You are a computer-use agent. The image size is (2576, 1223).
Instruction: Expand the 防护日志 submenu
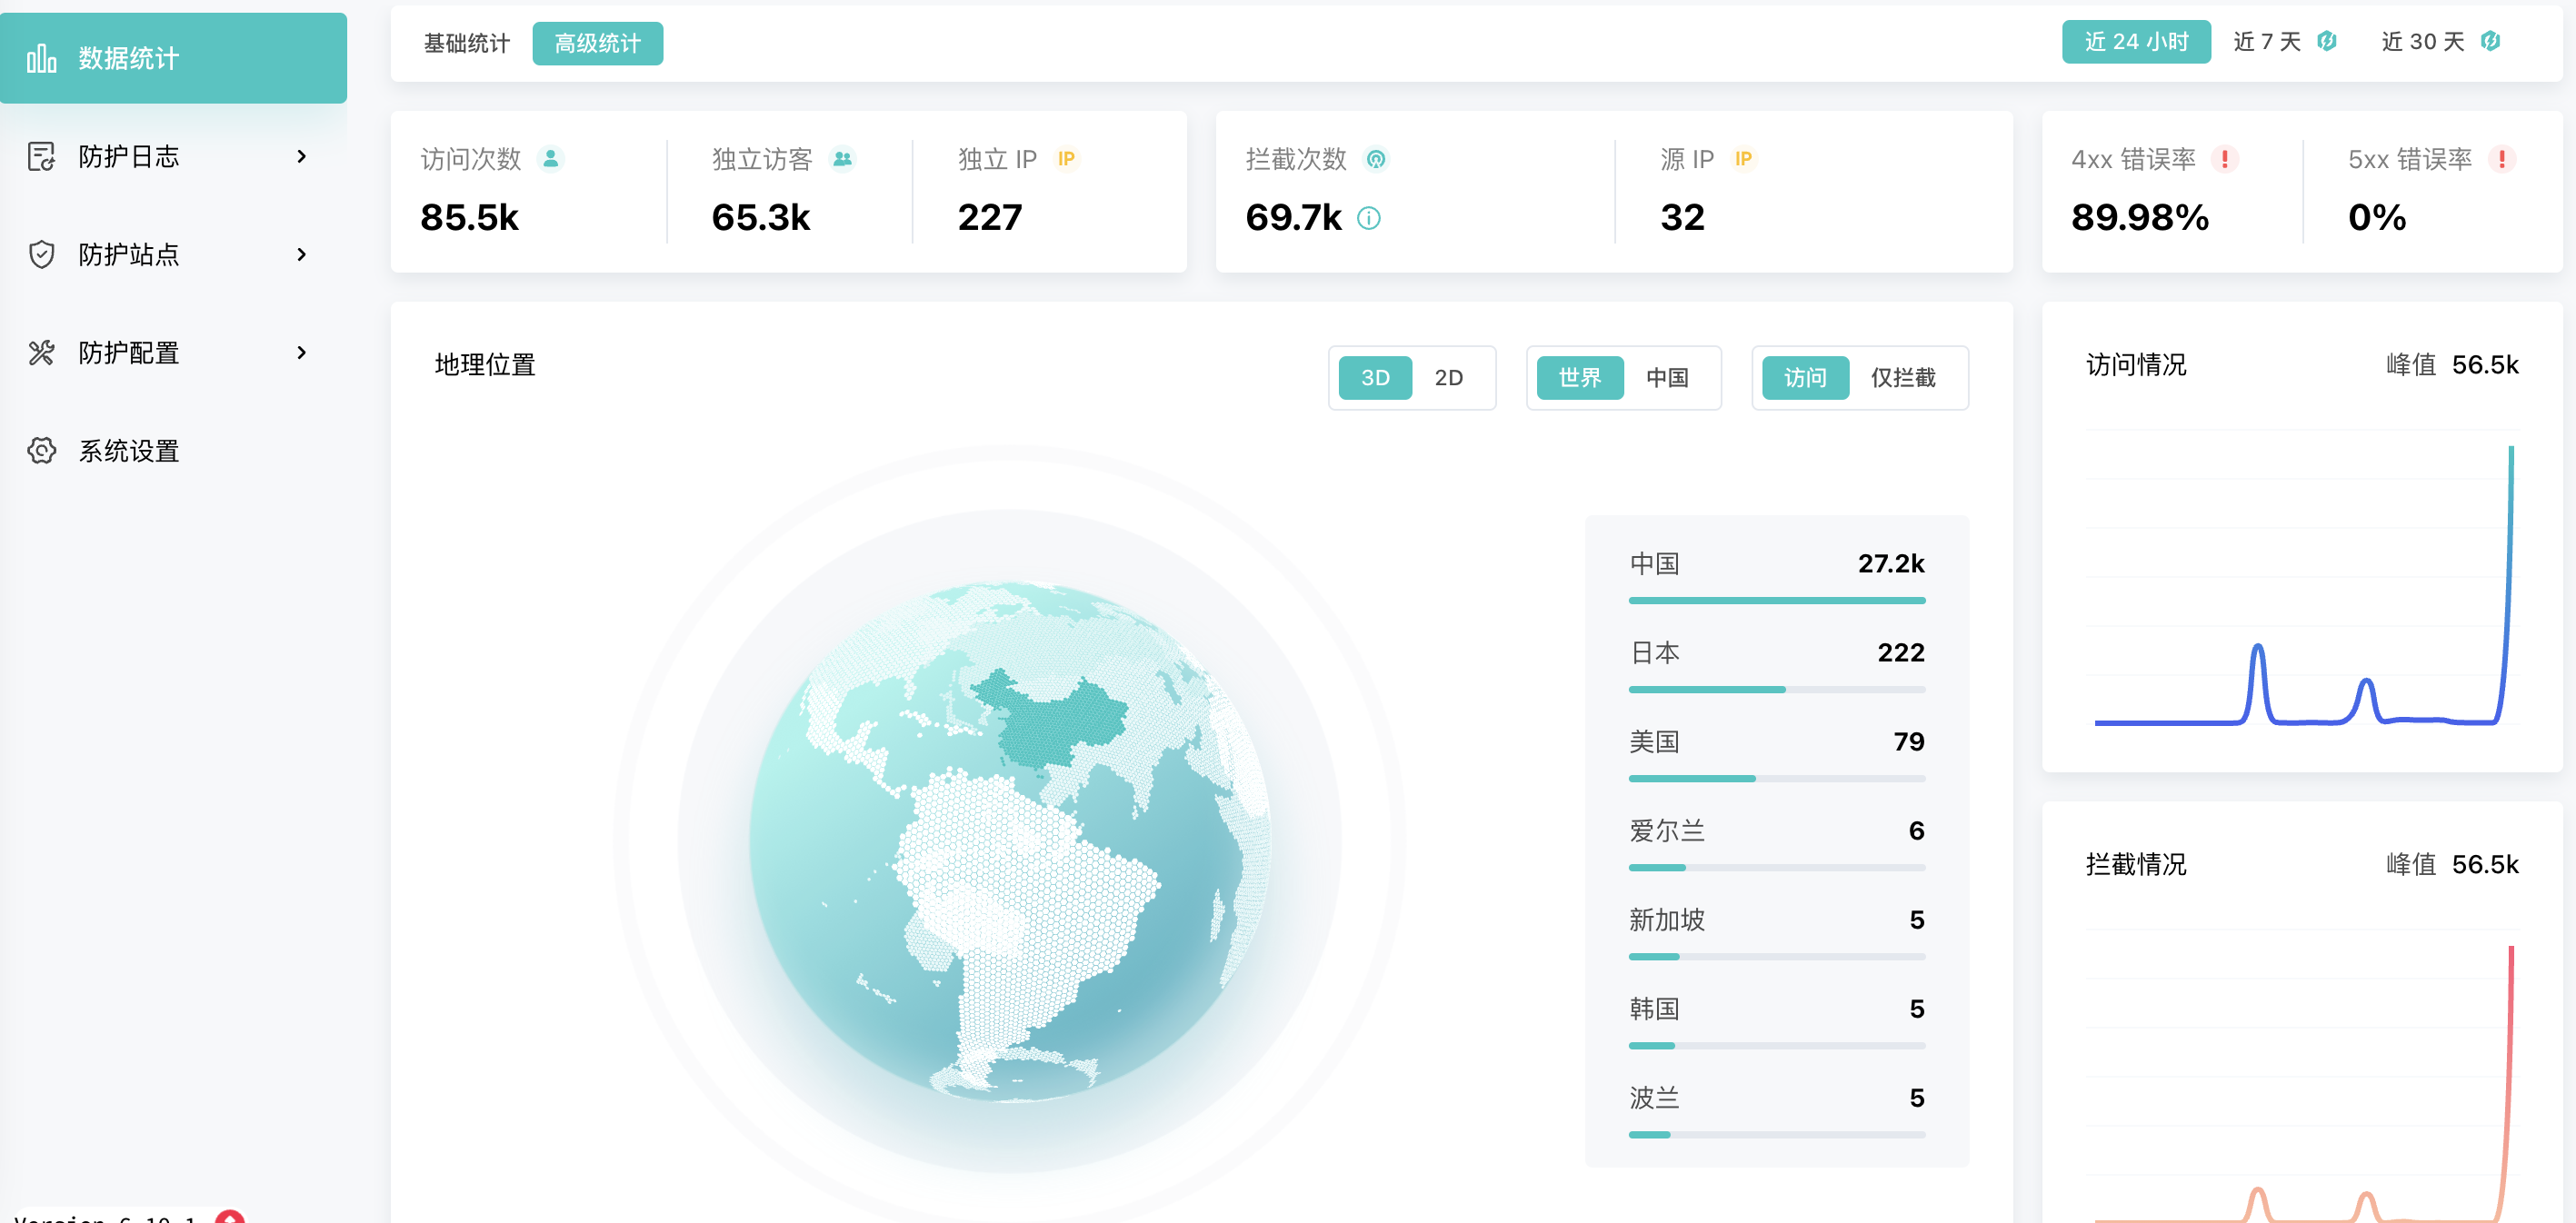pos(173,157)
